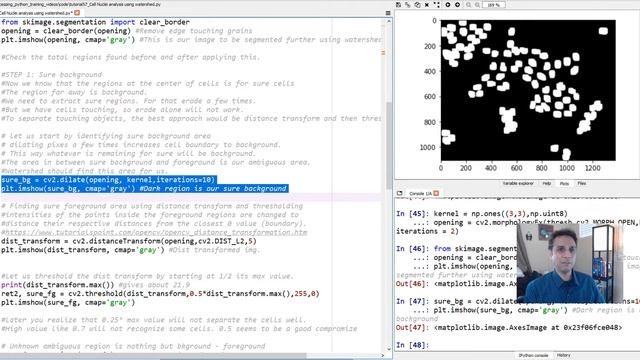Click the browse console tabs icon
Viewport: 640px width, 360px height.
tap(400, 193)
